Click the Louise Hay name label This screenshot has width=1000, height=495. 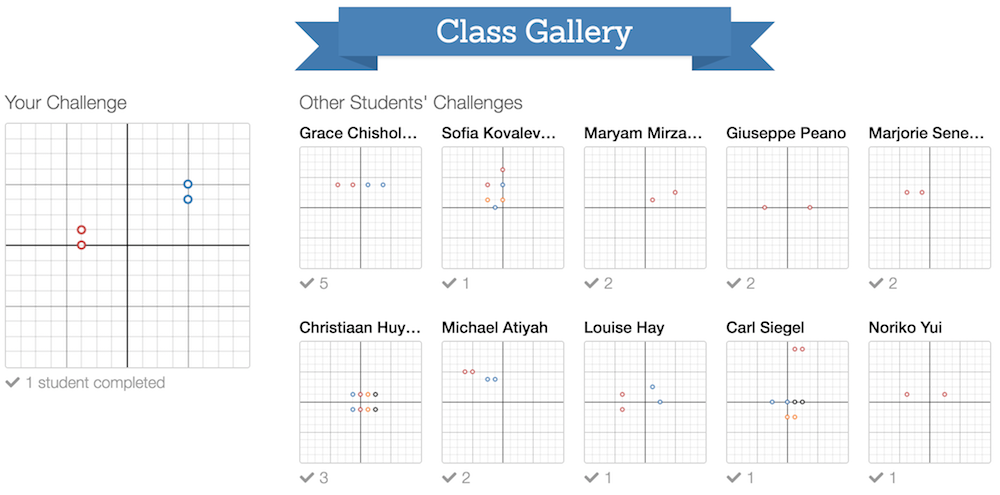624,328
